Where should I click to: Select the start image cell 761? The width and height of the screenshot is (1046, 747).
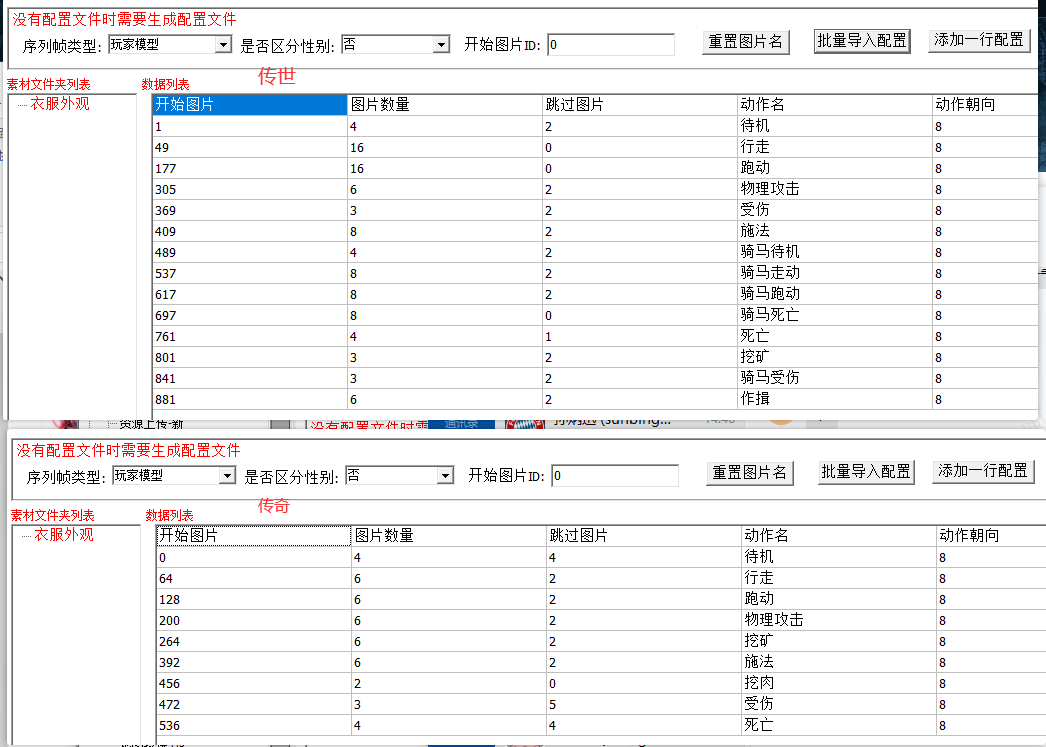[250, 337]
